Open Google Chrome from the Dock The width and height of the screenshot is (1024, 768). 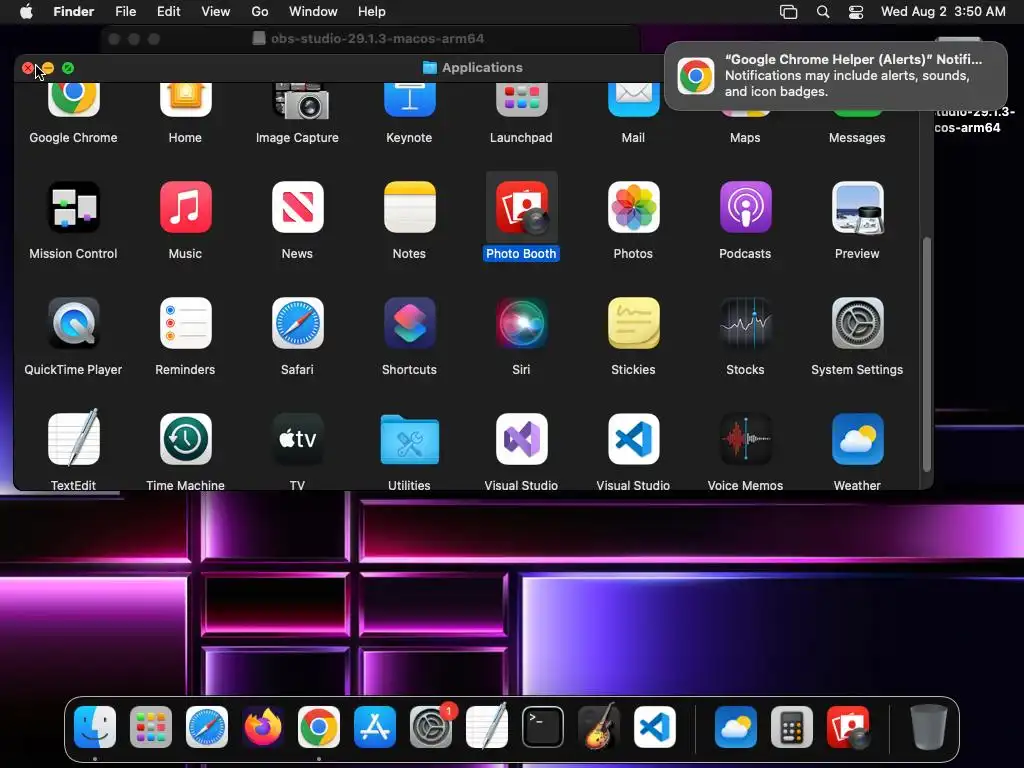(319, 727)
